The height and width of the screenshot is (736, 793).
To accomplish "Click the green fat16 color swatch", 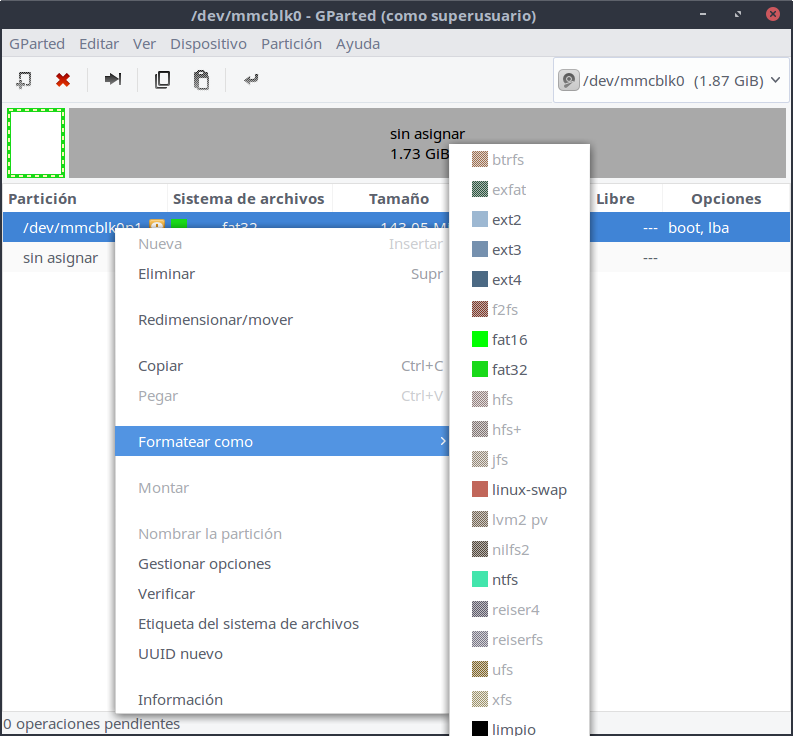I will pyautogui.click(x=479, y=340).
